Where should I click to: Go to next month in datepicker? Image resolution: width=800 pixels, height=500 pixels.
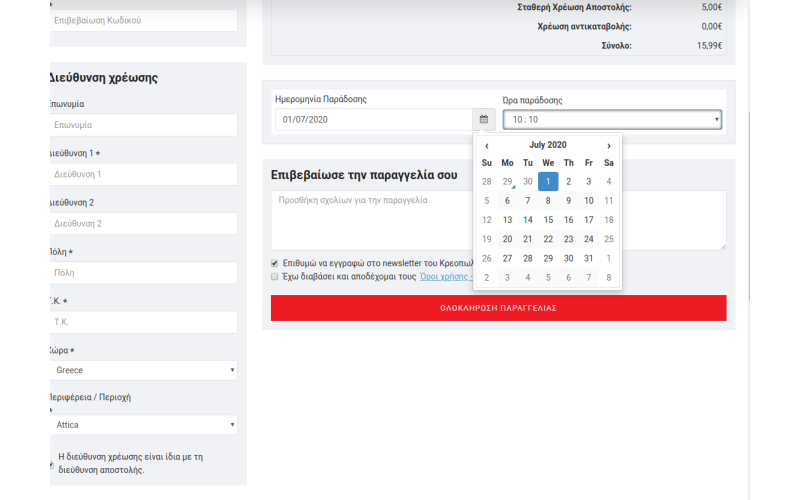coord(608,145)
